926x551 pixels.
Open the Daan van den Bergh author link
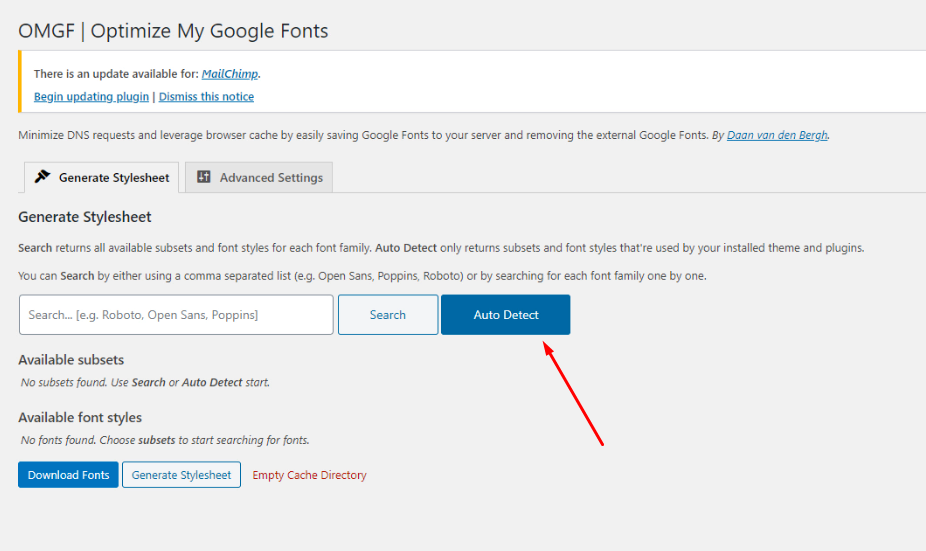(x=777, y=135)
